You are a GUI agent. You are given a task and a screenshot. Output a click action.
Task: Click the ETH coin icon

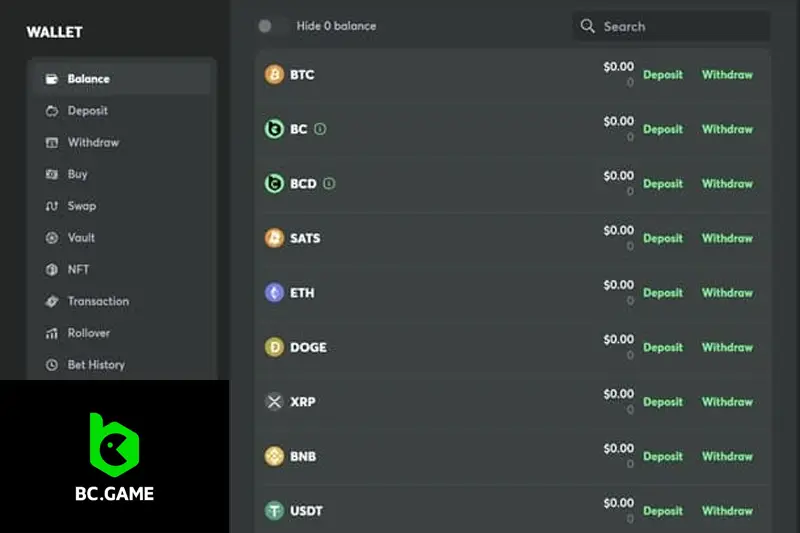coord(274,293)
